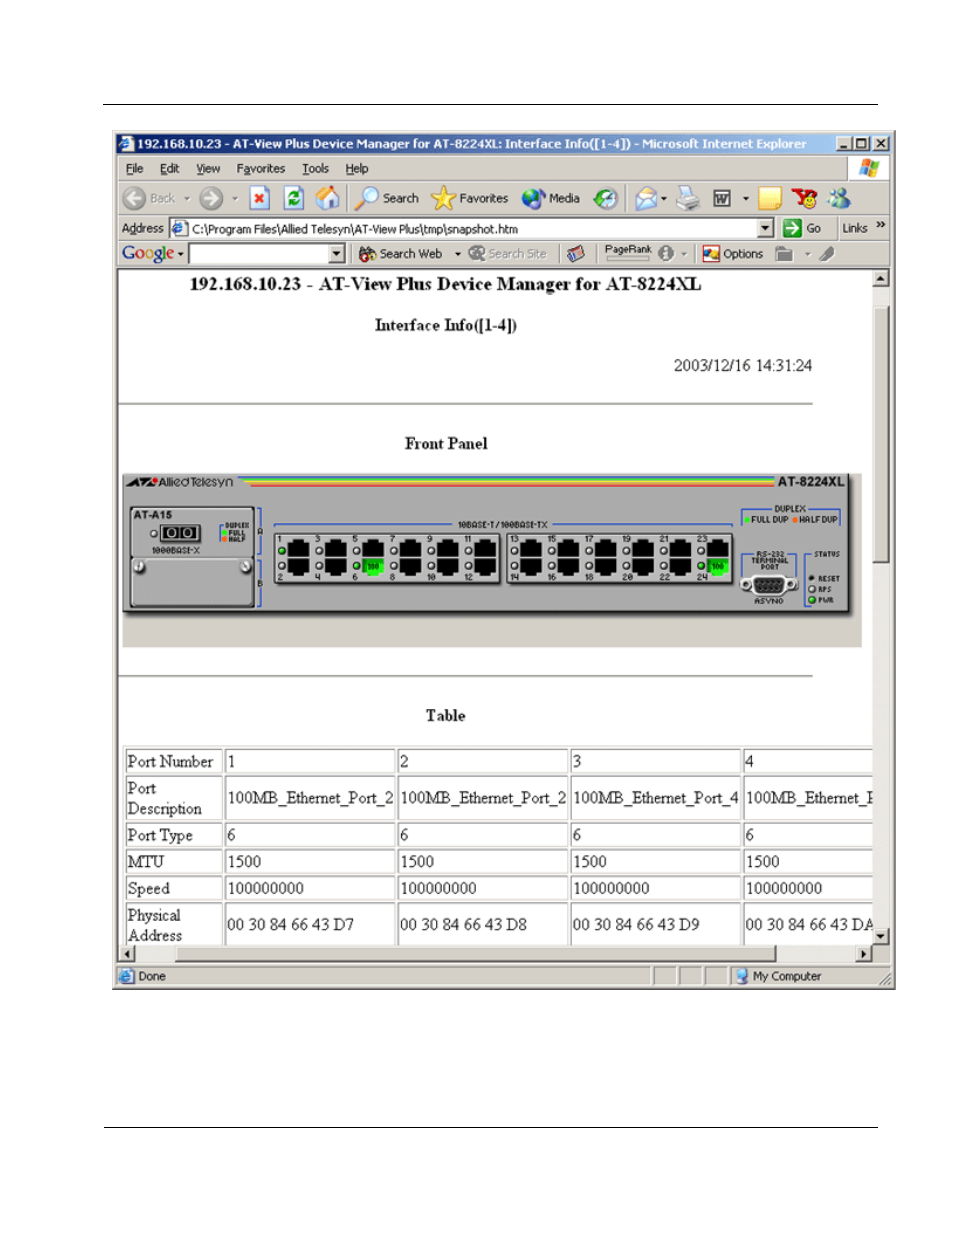
Task: Refresh the page with the Refresh icon
Action: point(293,198)
